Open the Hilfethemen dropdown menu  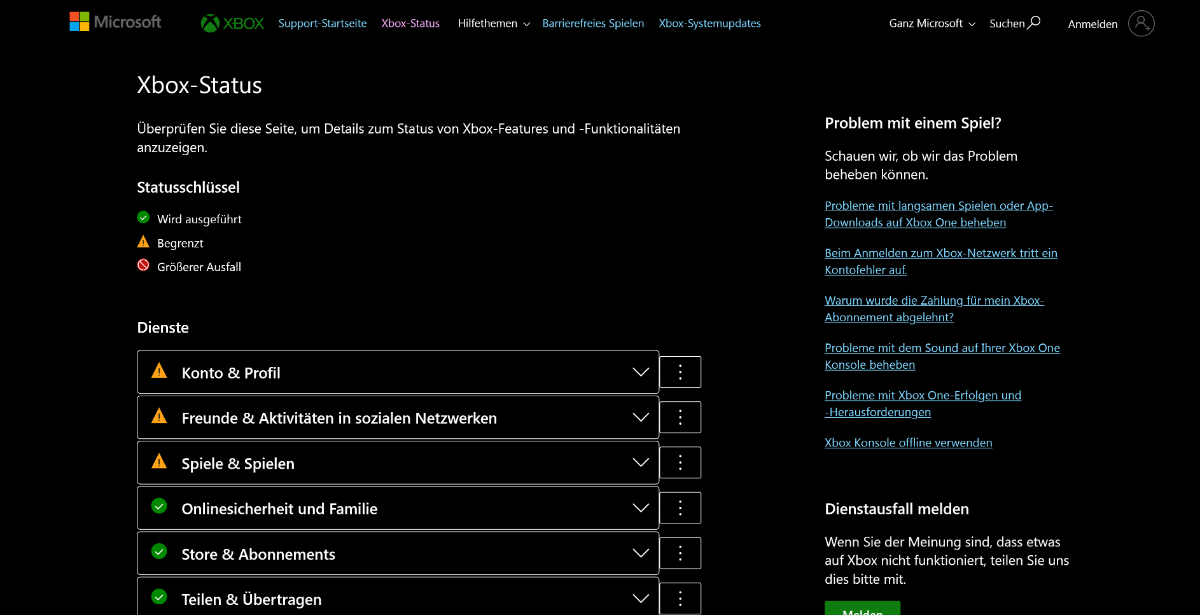pos(494,23)
